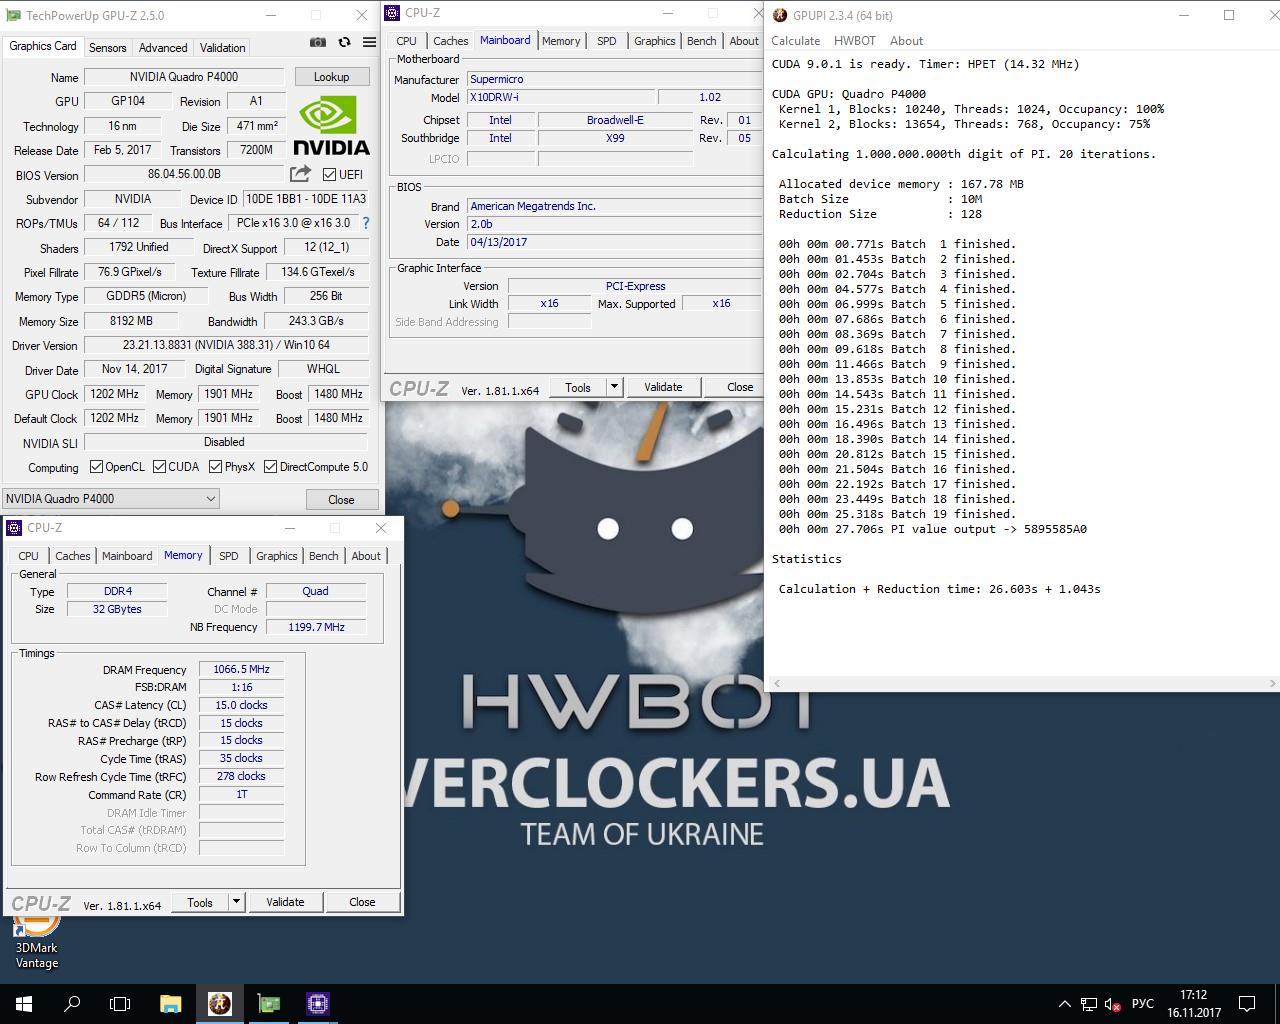Expand Tools arrow in Mainboard CPU-Z
Image resolution: width=1280 pixels, height=1024 pixels.
click(614, 387)
